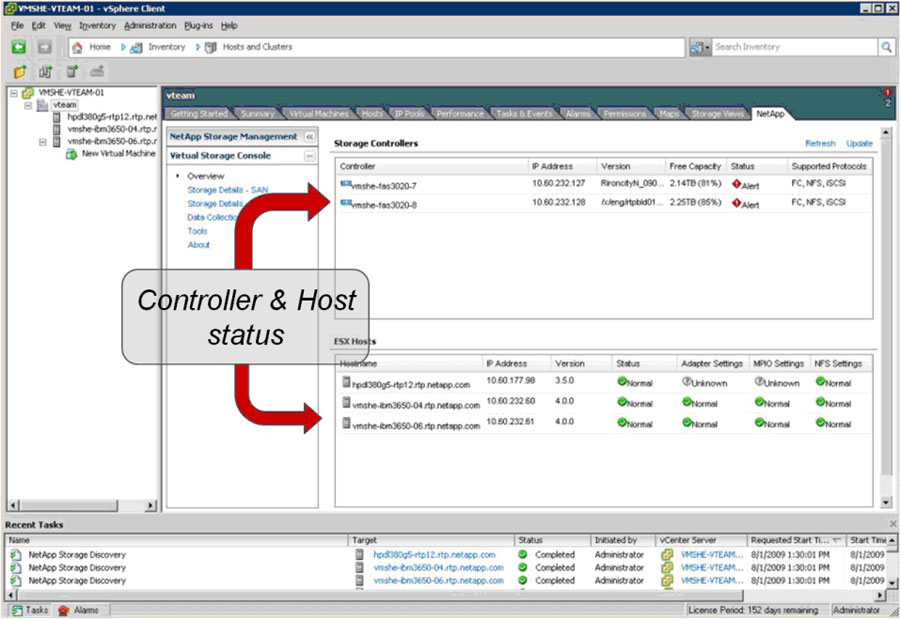Switch to the Performance tab
The width and height of the screenshot is (900, 619).
[460, 114]
